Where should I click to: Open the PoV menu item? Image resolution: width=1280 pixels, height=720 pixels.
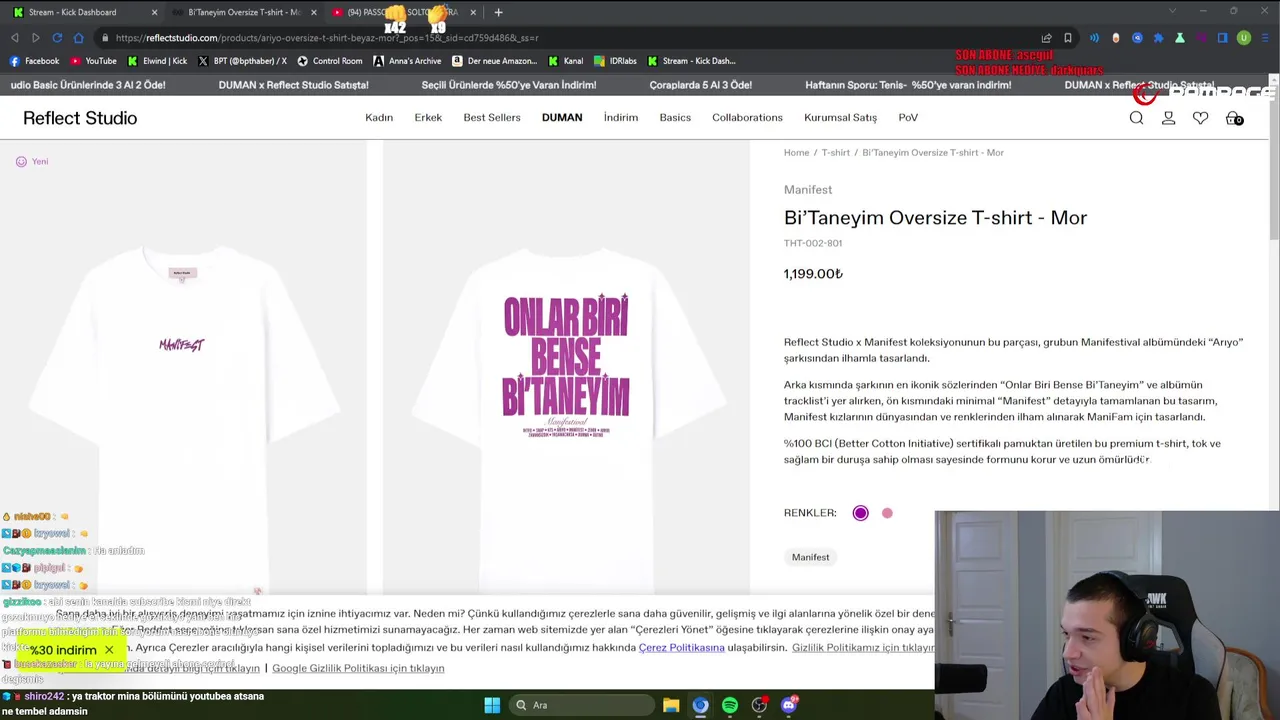(908, 117)
